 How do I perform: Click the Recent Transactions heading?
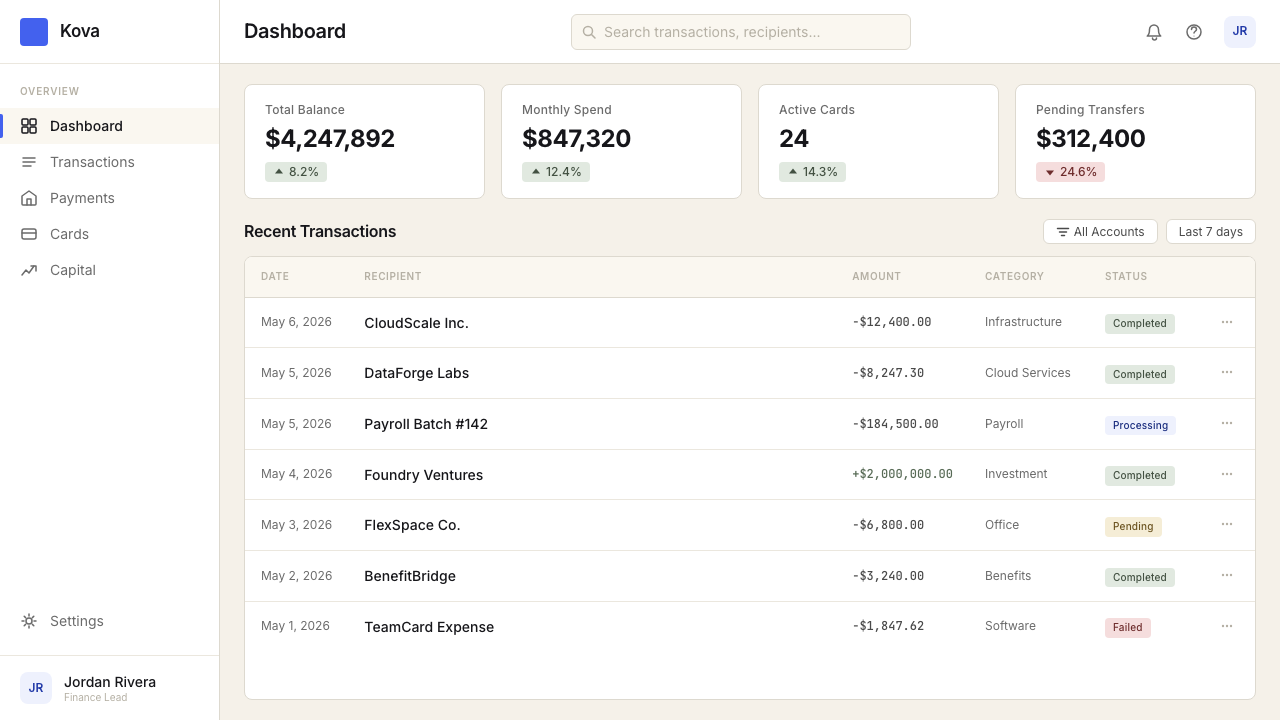point(320,231)
